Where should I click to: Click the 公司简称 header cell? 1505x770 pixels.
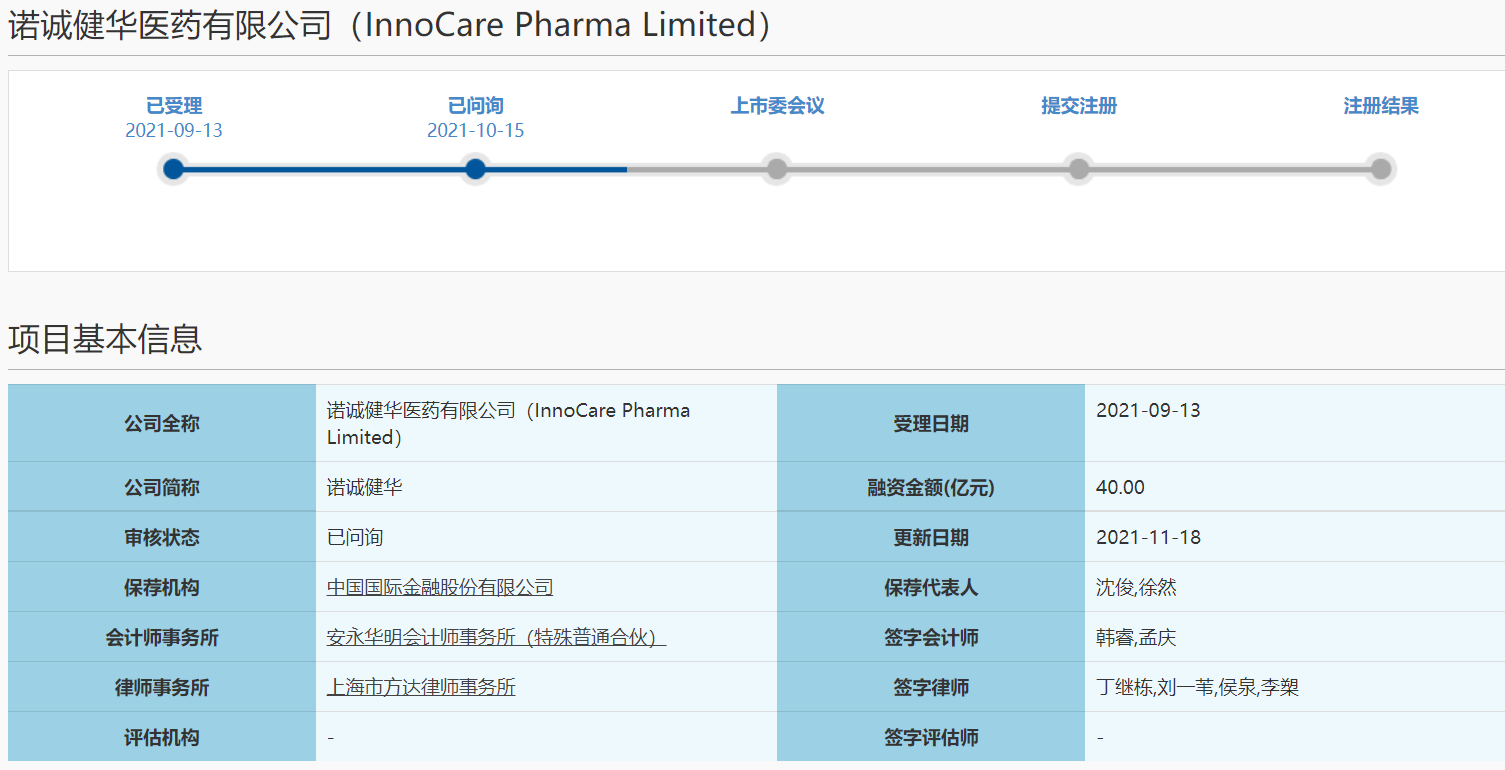pos(162,487)
